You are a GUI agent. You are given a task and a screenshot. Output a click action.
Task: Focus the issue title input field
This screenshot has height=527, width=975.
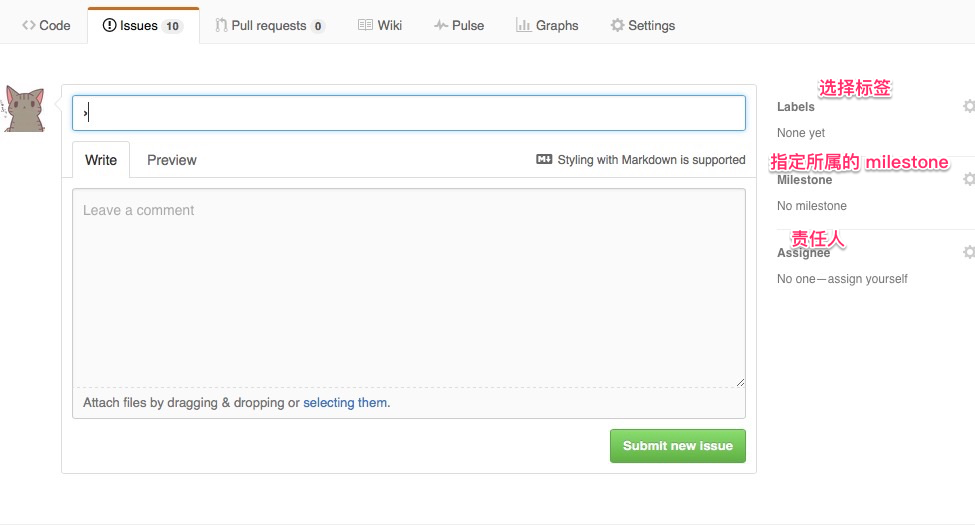click(x=408, y=113)
